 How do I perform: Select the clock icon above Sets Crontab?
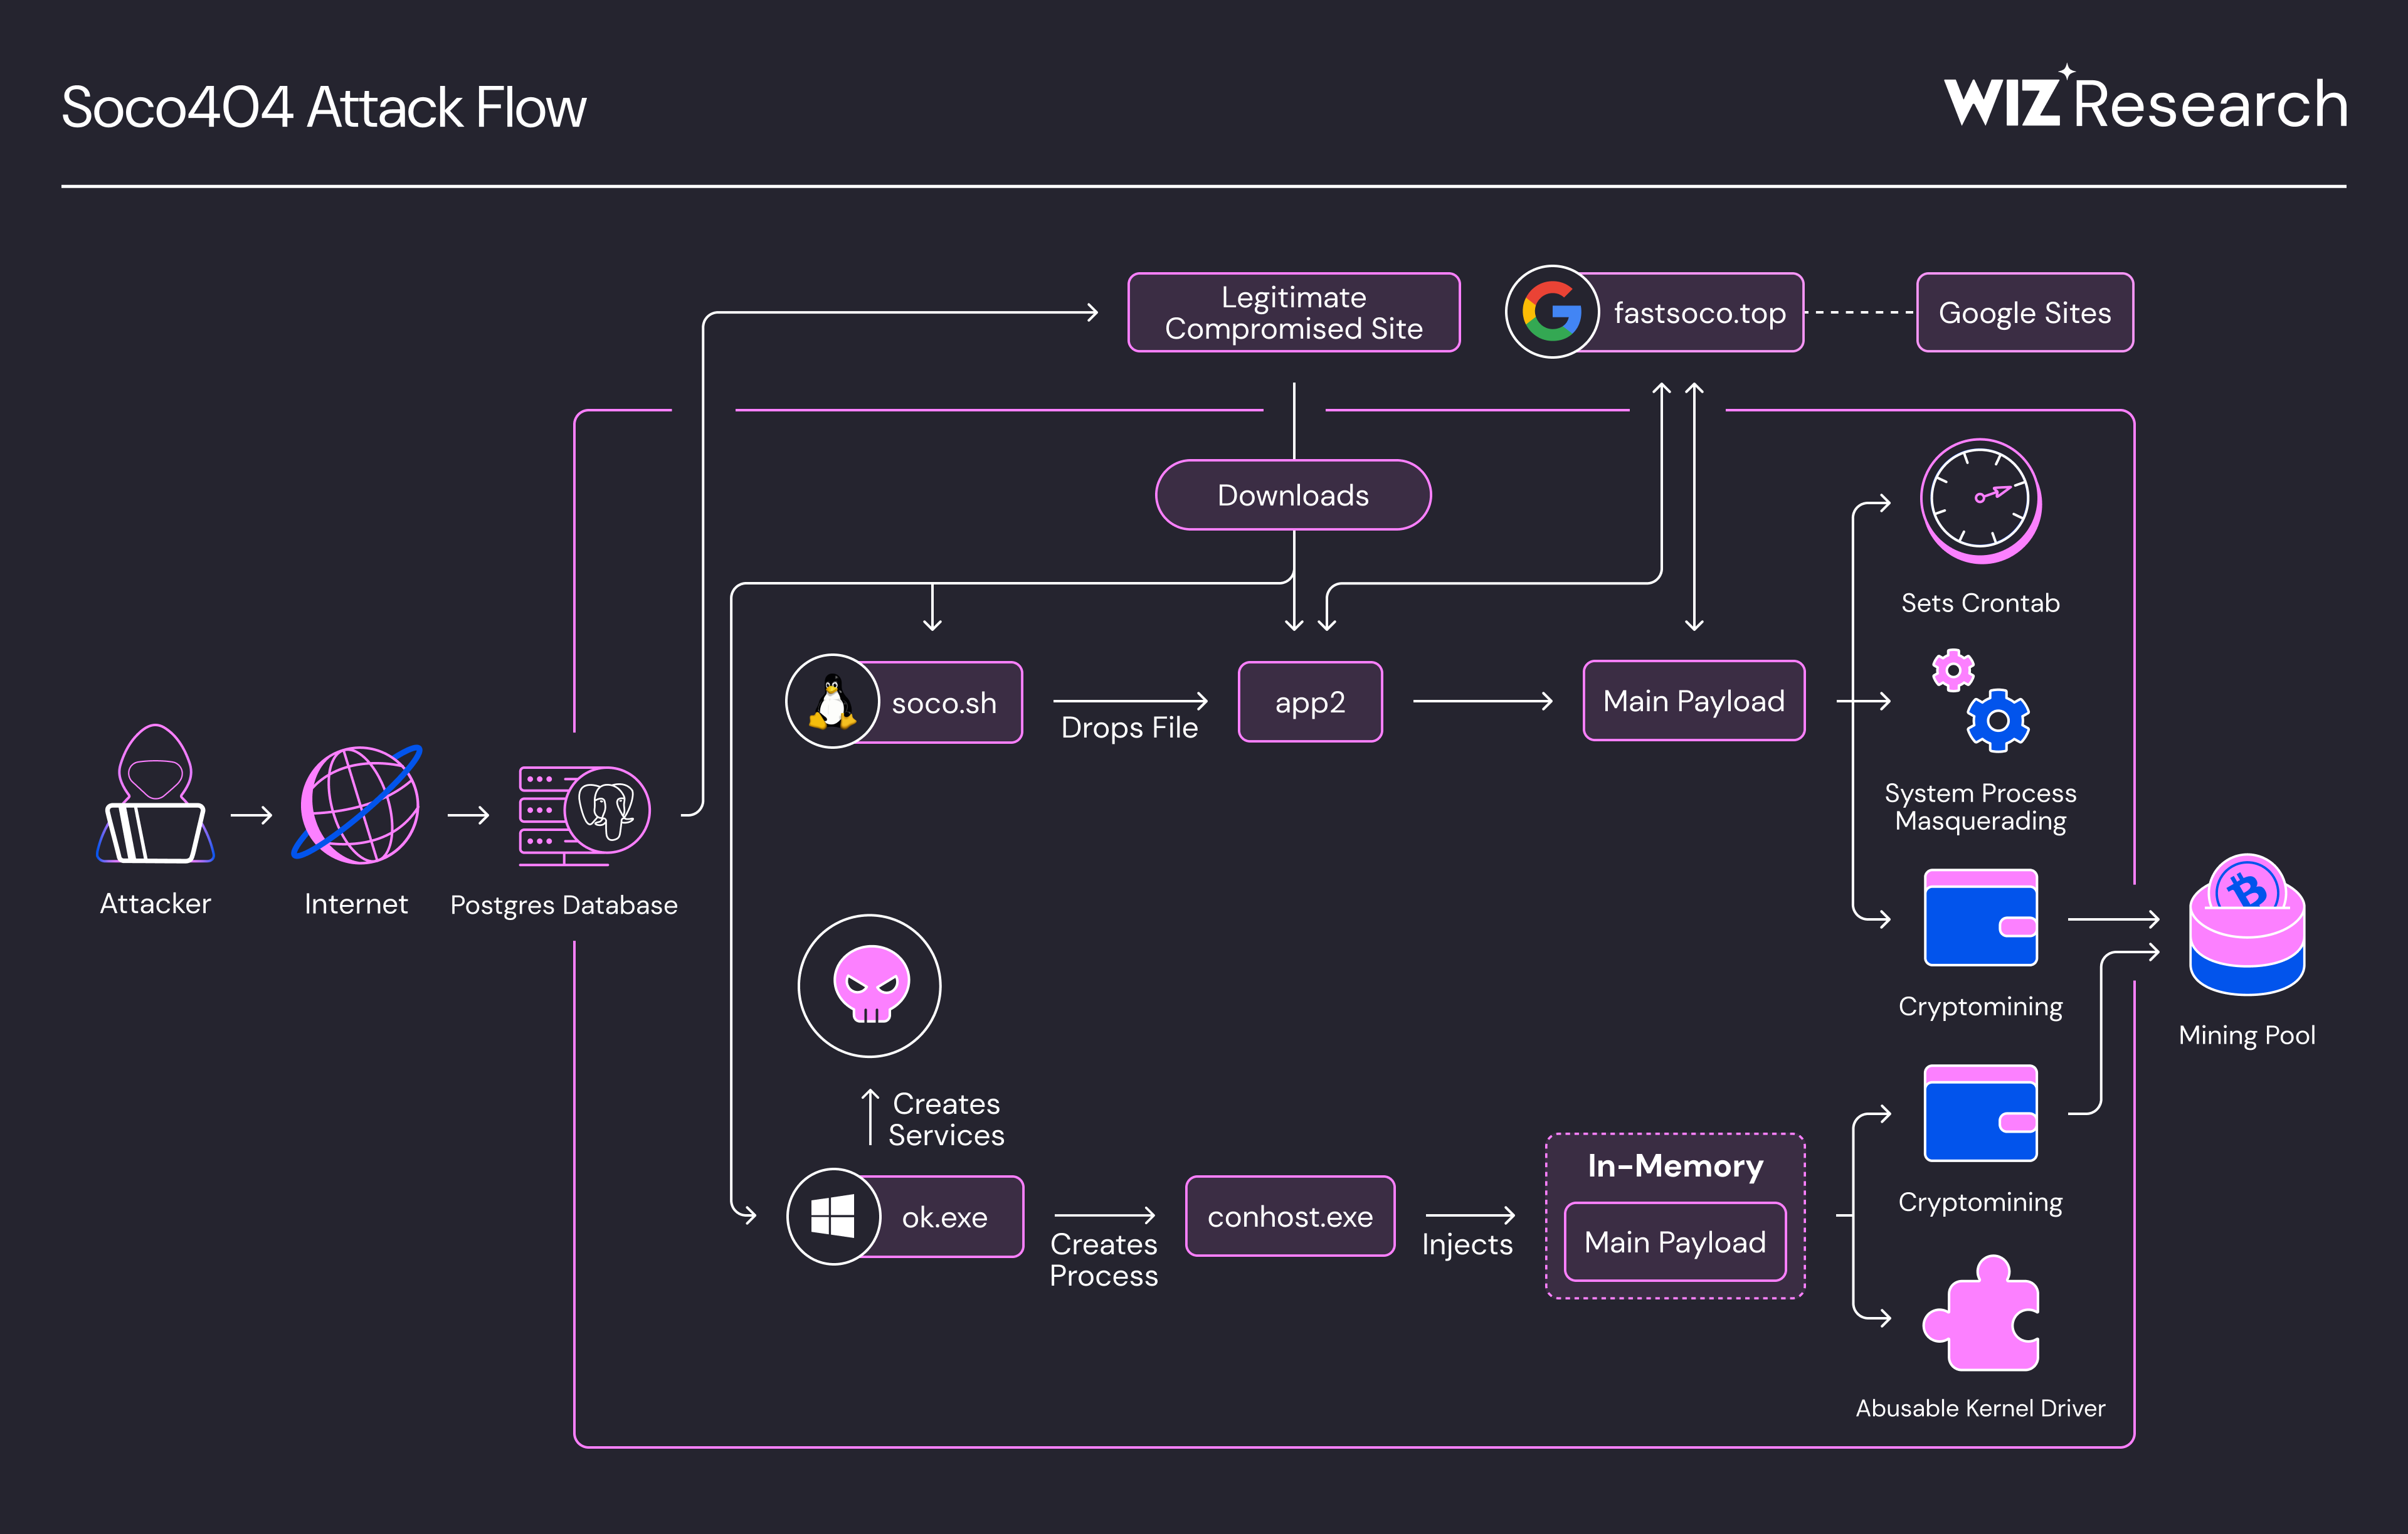(x=1980, y=500)
